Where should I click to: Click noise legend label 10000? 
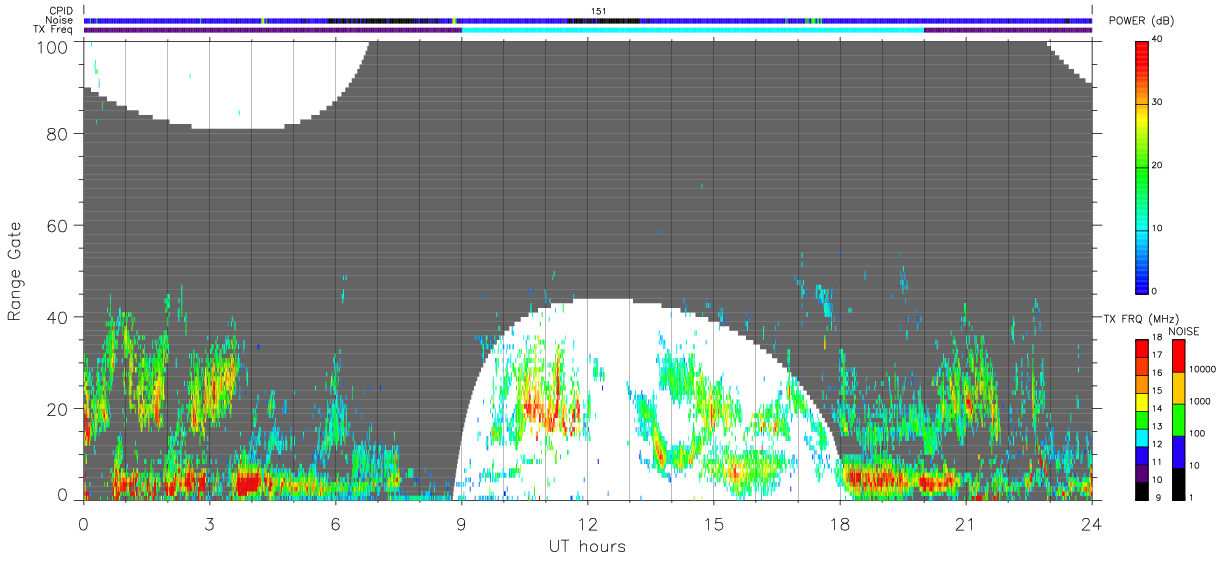pyautogui.click(x=1204, y=369)
